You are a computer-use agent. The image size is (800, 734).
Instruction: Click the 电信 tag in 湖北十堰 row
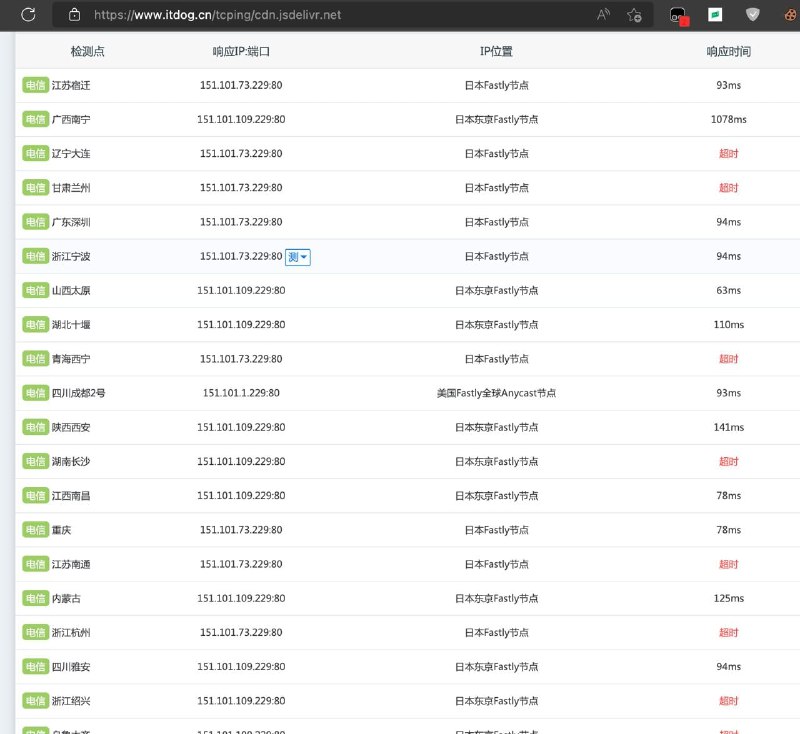click(35, 324)
